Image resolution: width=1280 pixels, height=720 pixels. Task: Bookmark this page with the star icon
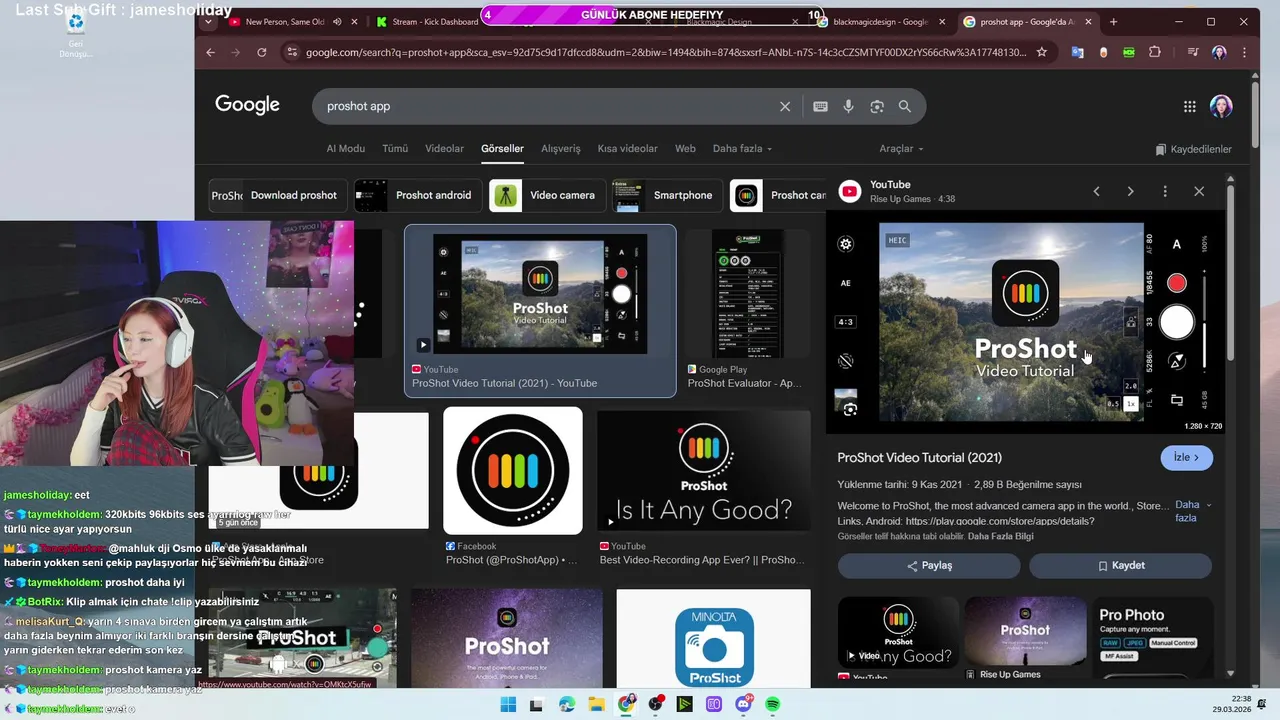[1041, 52]
